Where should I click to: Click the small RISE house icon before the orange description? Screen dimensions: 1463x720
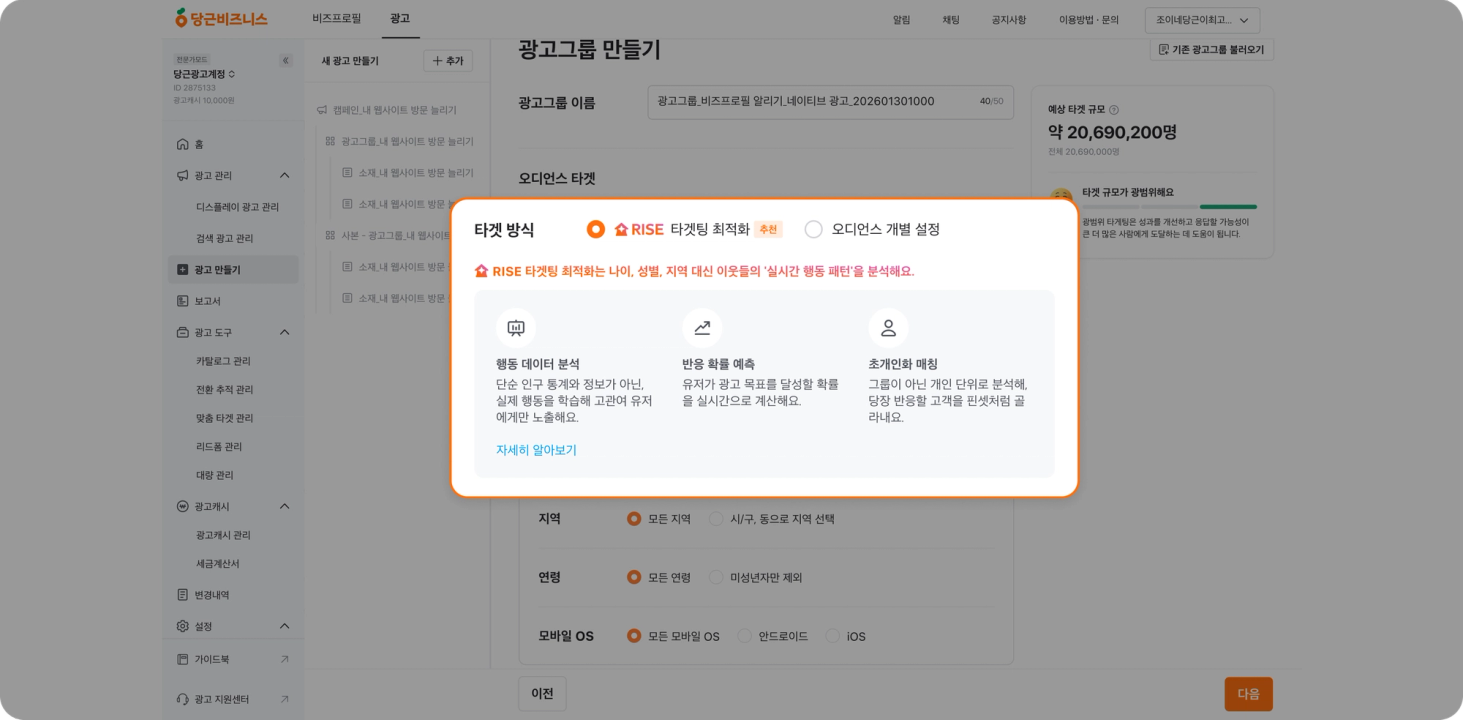point(481,271)
